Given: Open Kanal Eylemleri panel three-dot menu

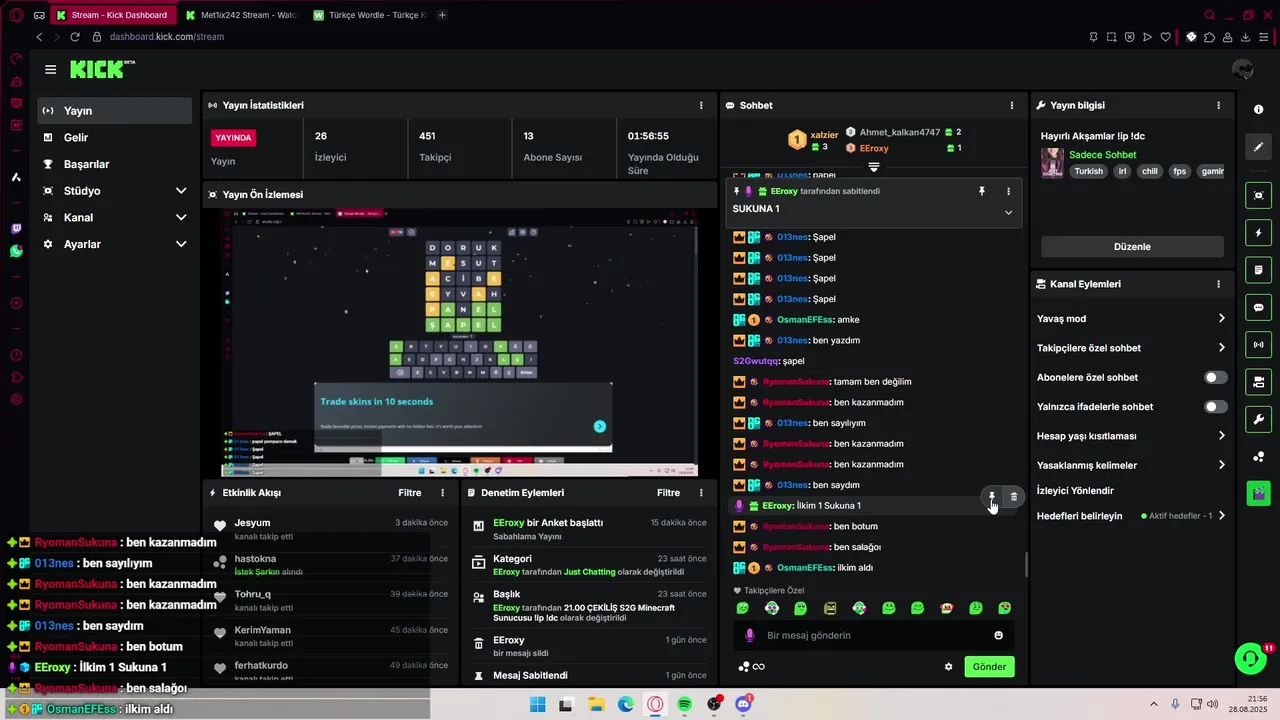Looking at the screenshot, I should [1218, 284].
